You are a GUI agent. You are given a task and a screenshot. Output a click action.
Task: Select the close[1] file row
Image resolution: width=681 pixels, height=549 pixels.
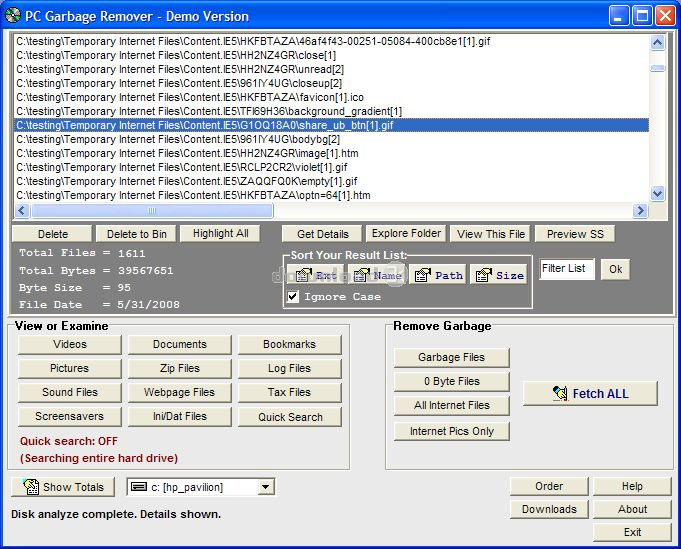coord(331,55)
